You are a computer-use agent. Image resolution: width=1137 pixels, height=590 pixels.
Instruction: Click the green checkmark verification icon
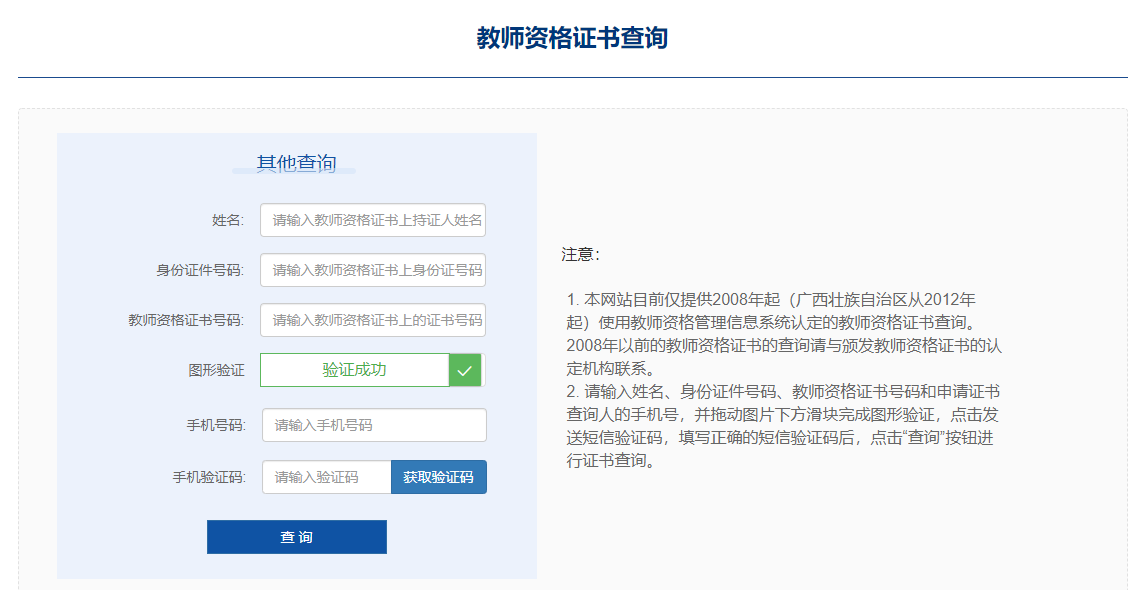click(465, 370)
